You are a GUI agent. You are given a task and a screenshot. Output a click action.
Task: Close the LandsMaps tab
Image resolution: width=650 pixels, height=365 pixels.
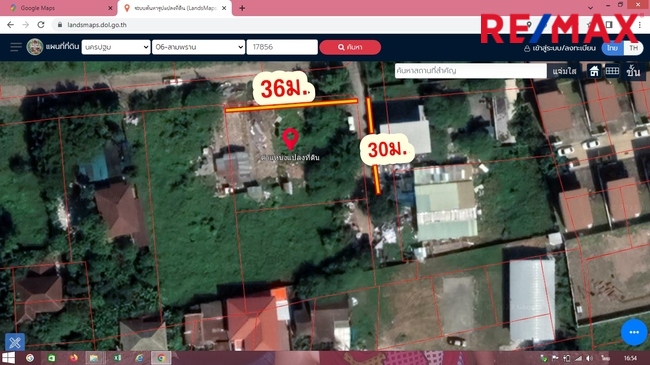pyautogui.click(x=224, y=8)
